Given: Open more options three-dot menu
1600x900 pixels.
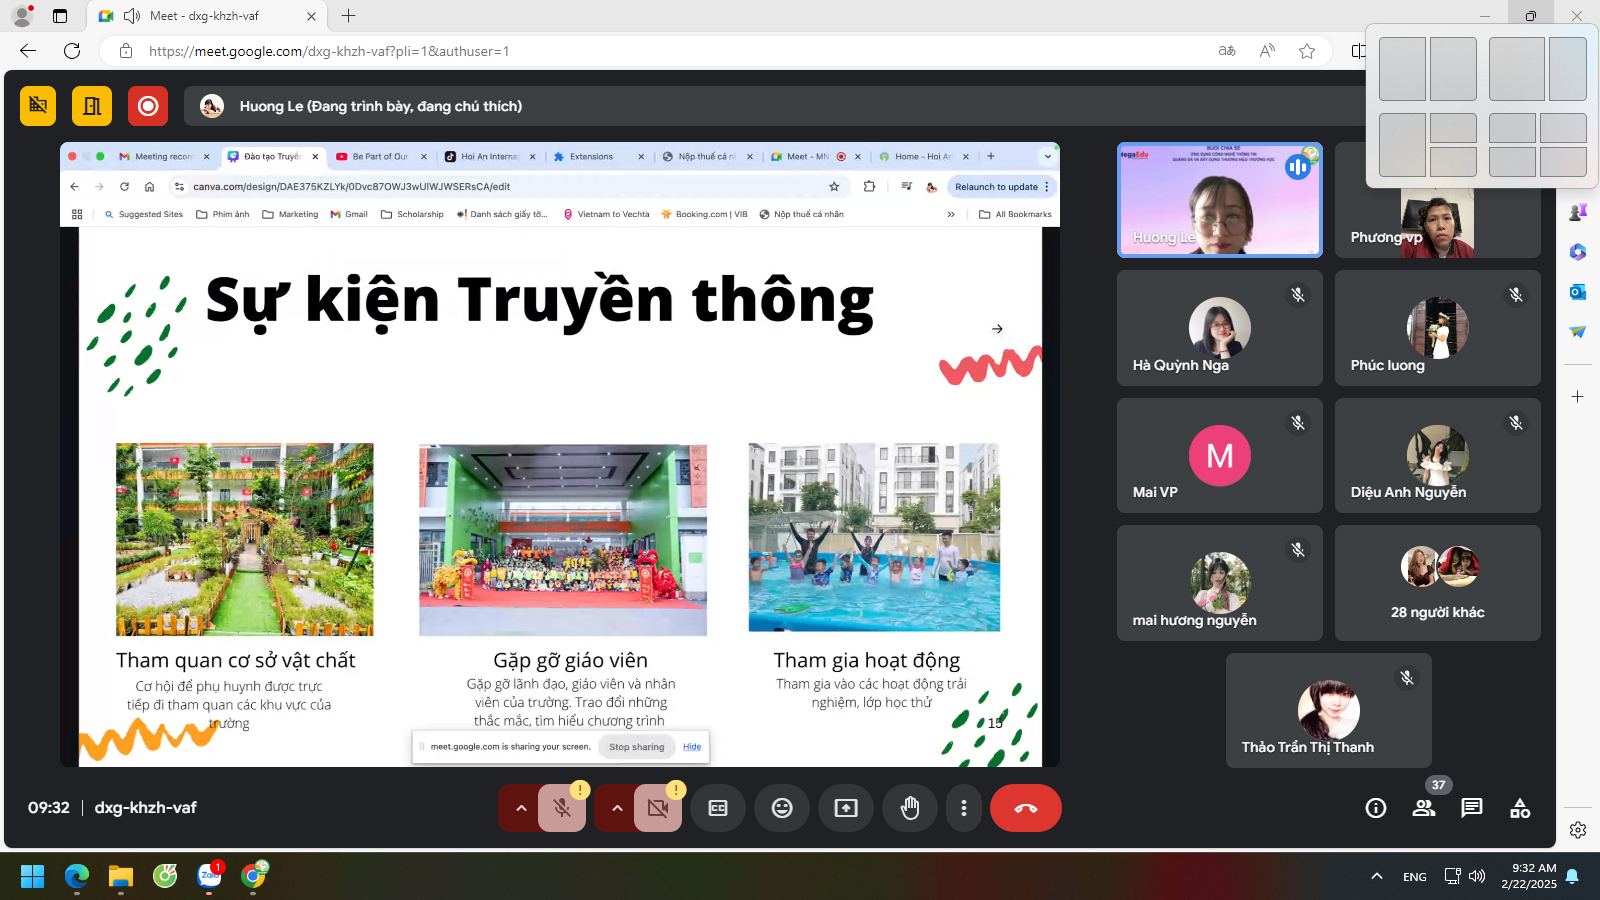Looking at the screenshot, I should point(964,808).
